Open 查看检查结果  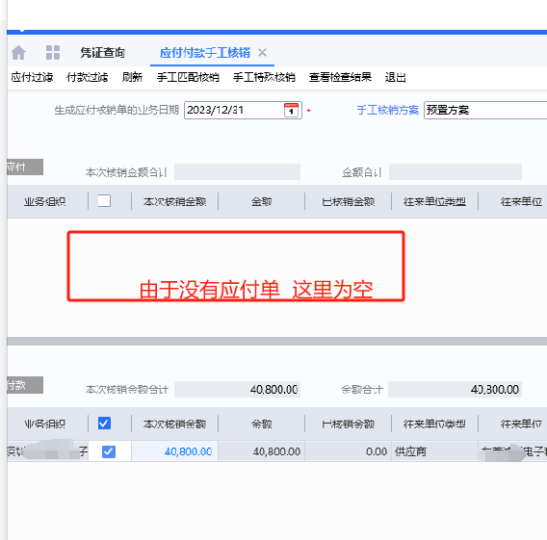click(x=340, y=77)
